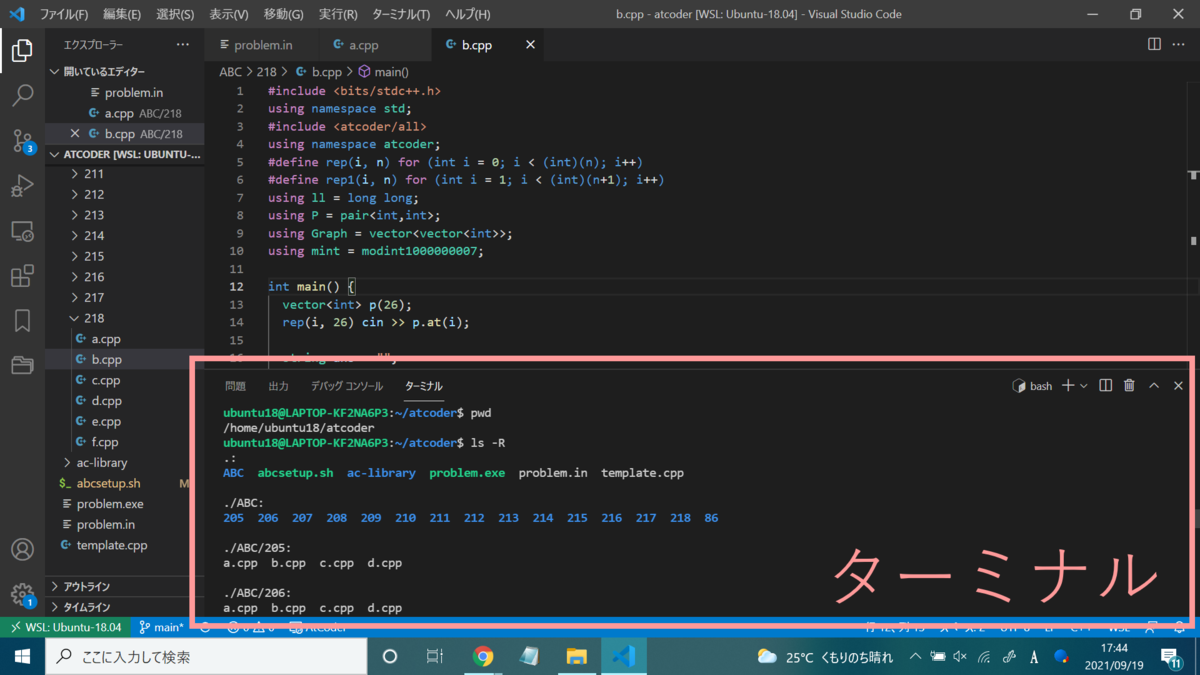Switch to the a.cpp editor tab
Image resolution: width=1200 pixels, height=675 pixels.
point(377,45)
